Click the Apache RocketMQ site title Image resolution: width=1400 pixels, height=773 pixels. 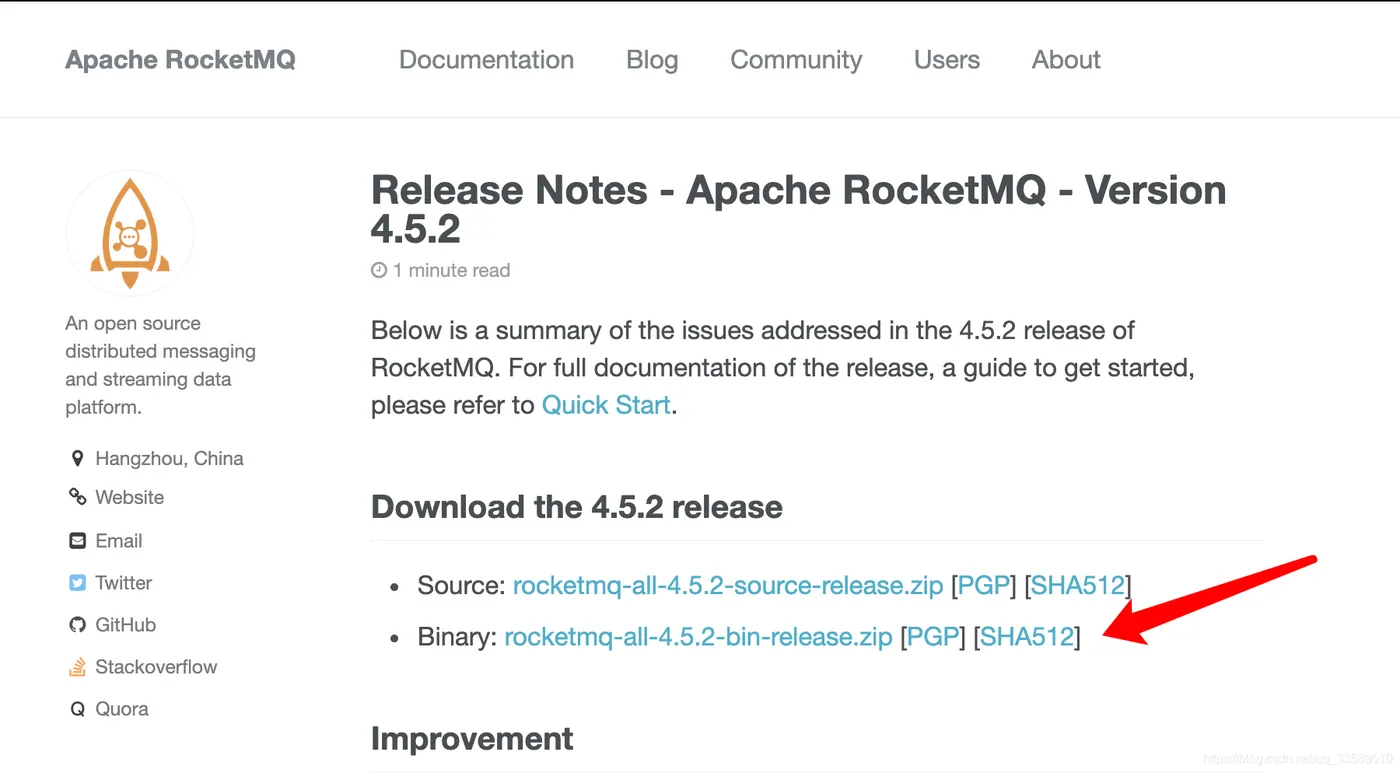tap(180, 60)
